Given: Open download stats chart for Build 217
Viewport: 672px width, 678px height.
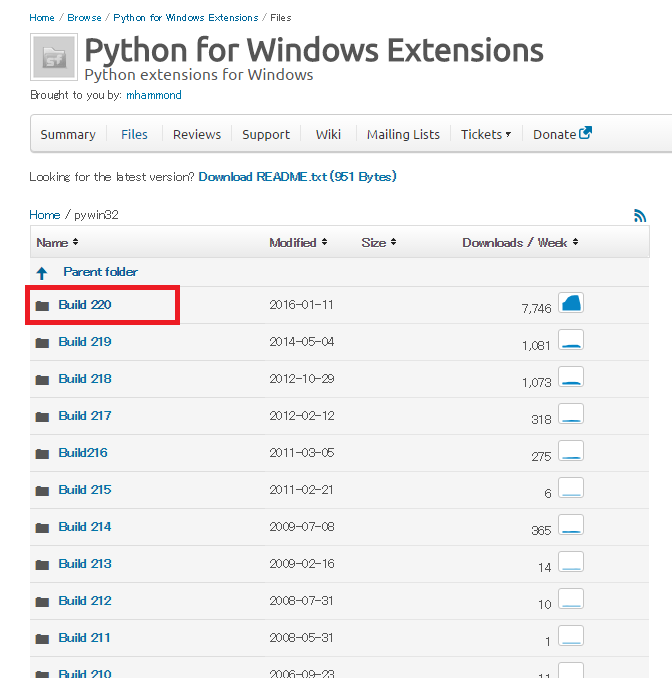Looking at the screenshot, I should point(571,413).
